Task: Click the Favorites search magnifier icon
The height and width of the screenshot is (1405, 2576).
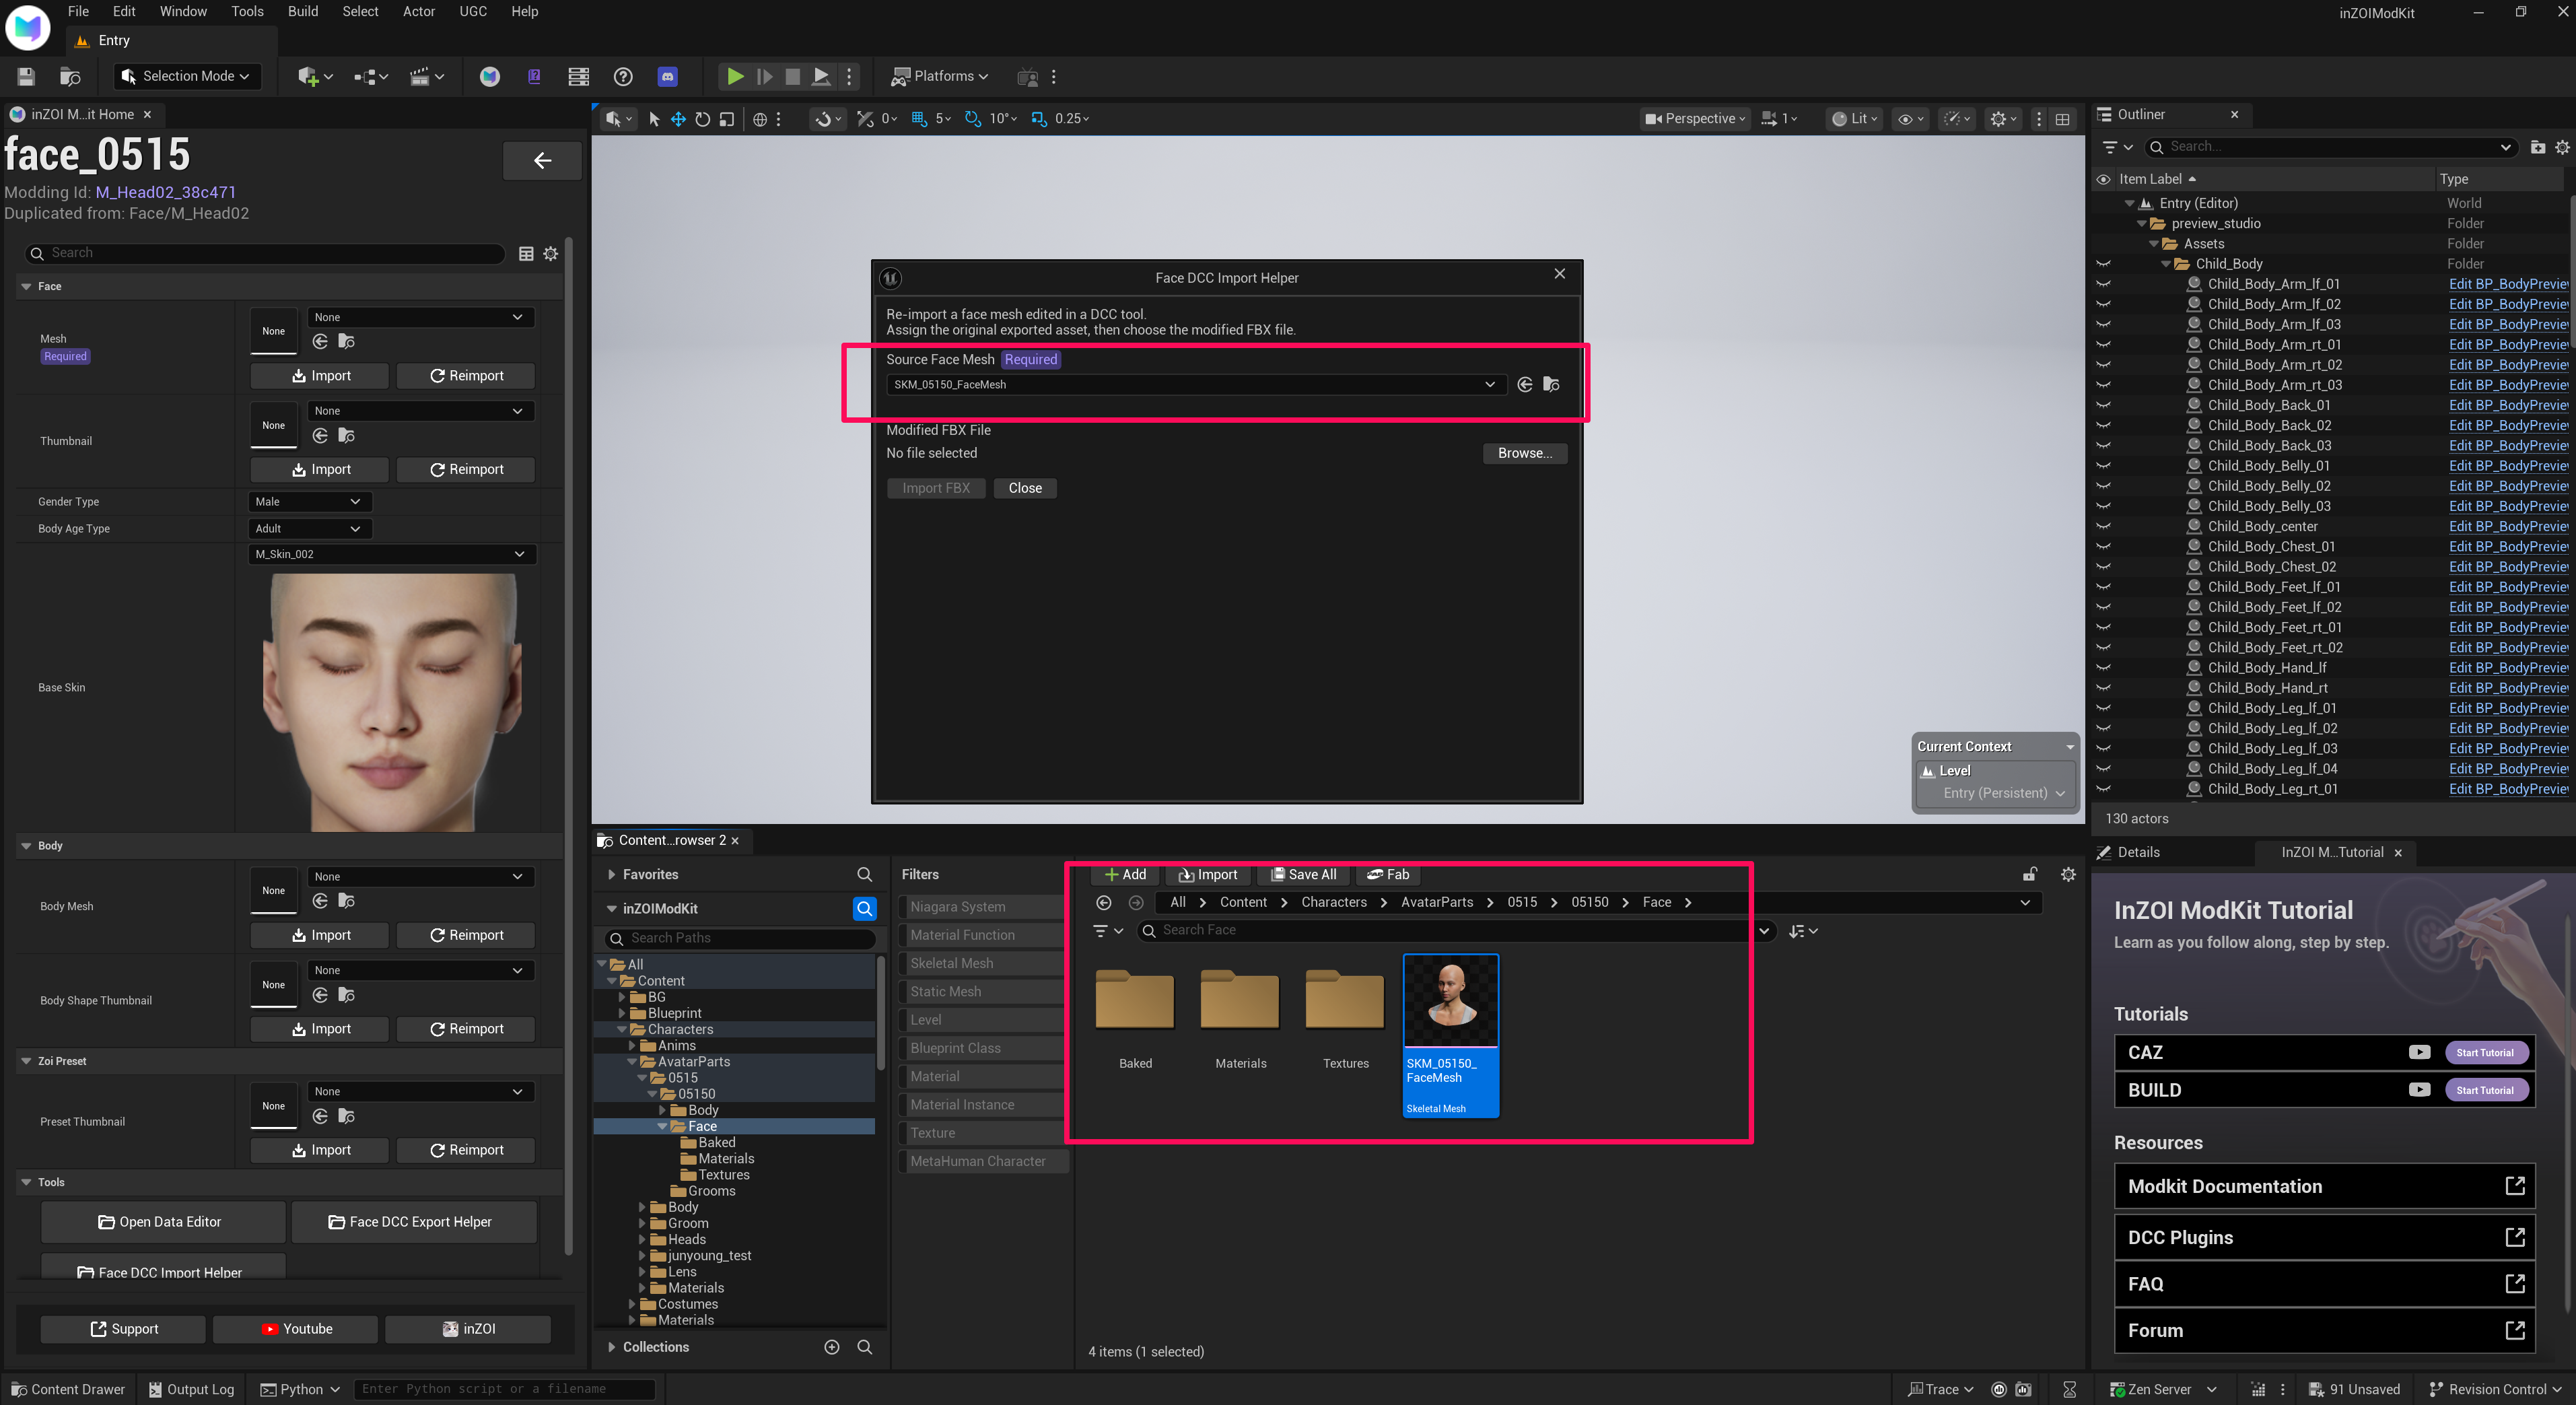Action: pyautogui.click(x=865, y=874)
